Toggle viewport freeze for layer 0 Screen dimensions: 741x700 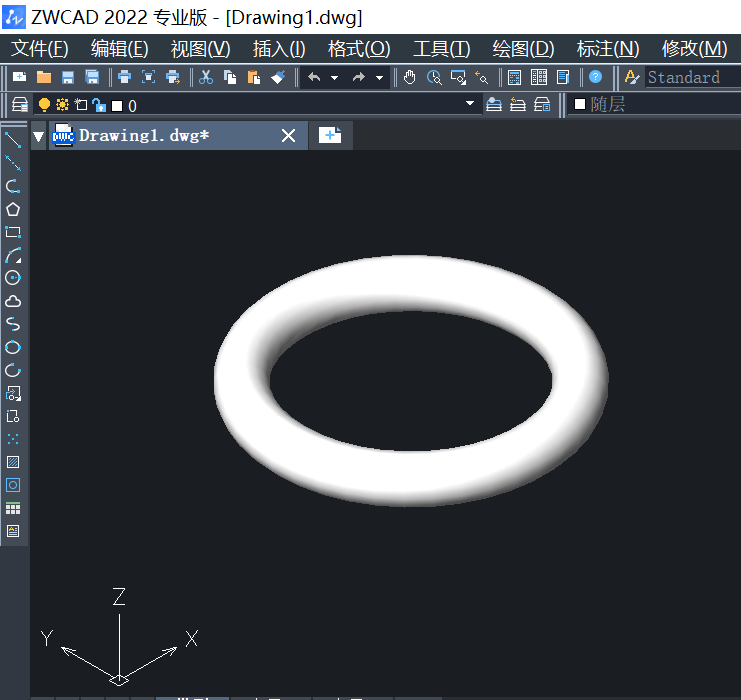pyautogui.click(x=81, y=104)
